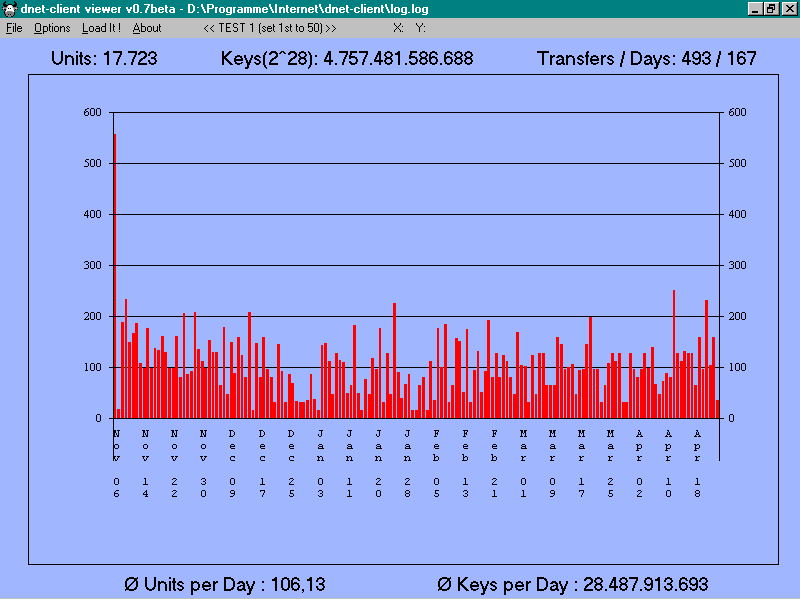
Task: Click the Units: 17.723 readout
Action: pos(104,58)
